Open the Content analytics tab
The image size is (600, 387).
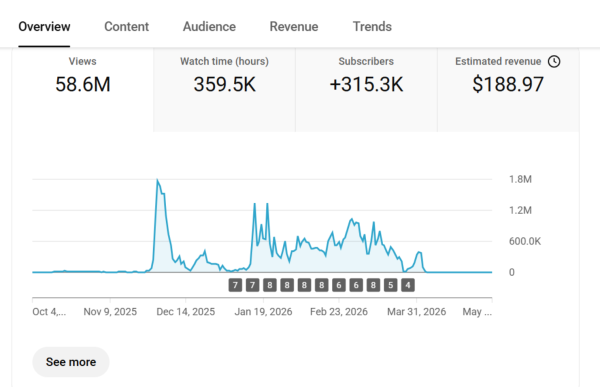126,27
